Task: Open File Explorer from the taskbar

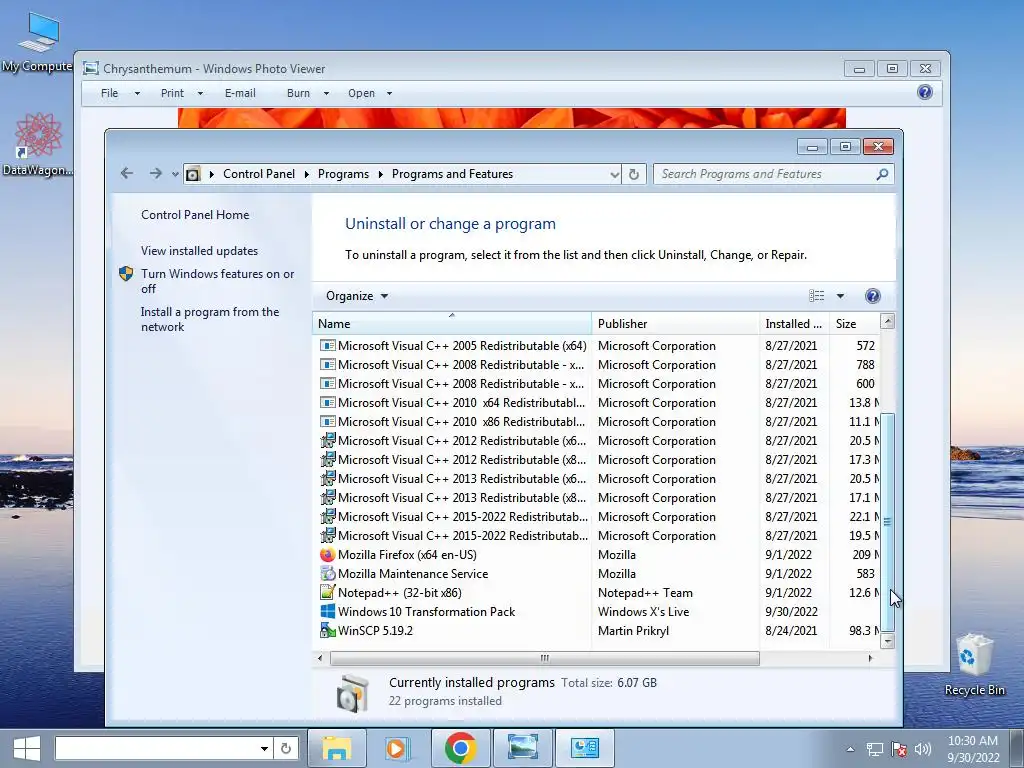Action: [x=336, y=748]
